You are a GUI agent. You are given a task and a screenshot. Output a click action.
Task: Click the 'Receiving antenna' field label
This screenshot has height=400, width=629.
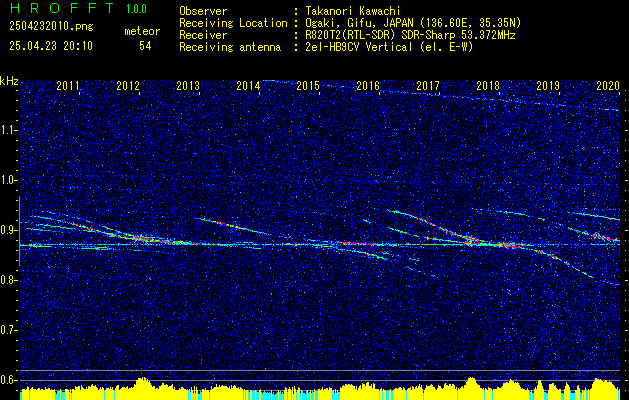(x=230, y=47)
